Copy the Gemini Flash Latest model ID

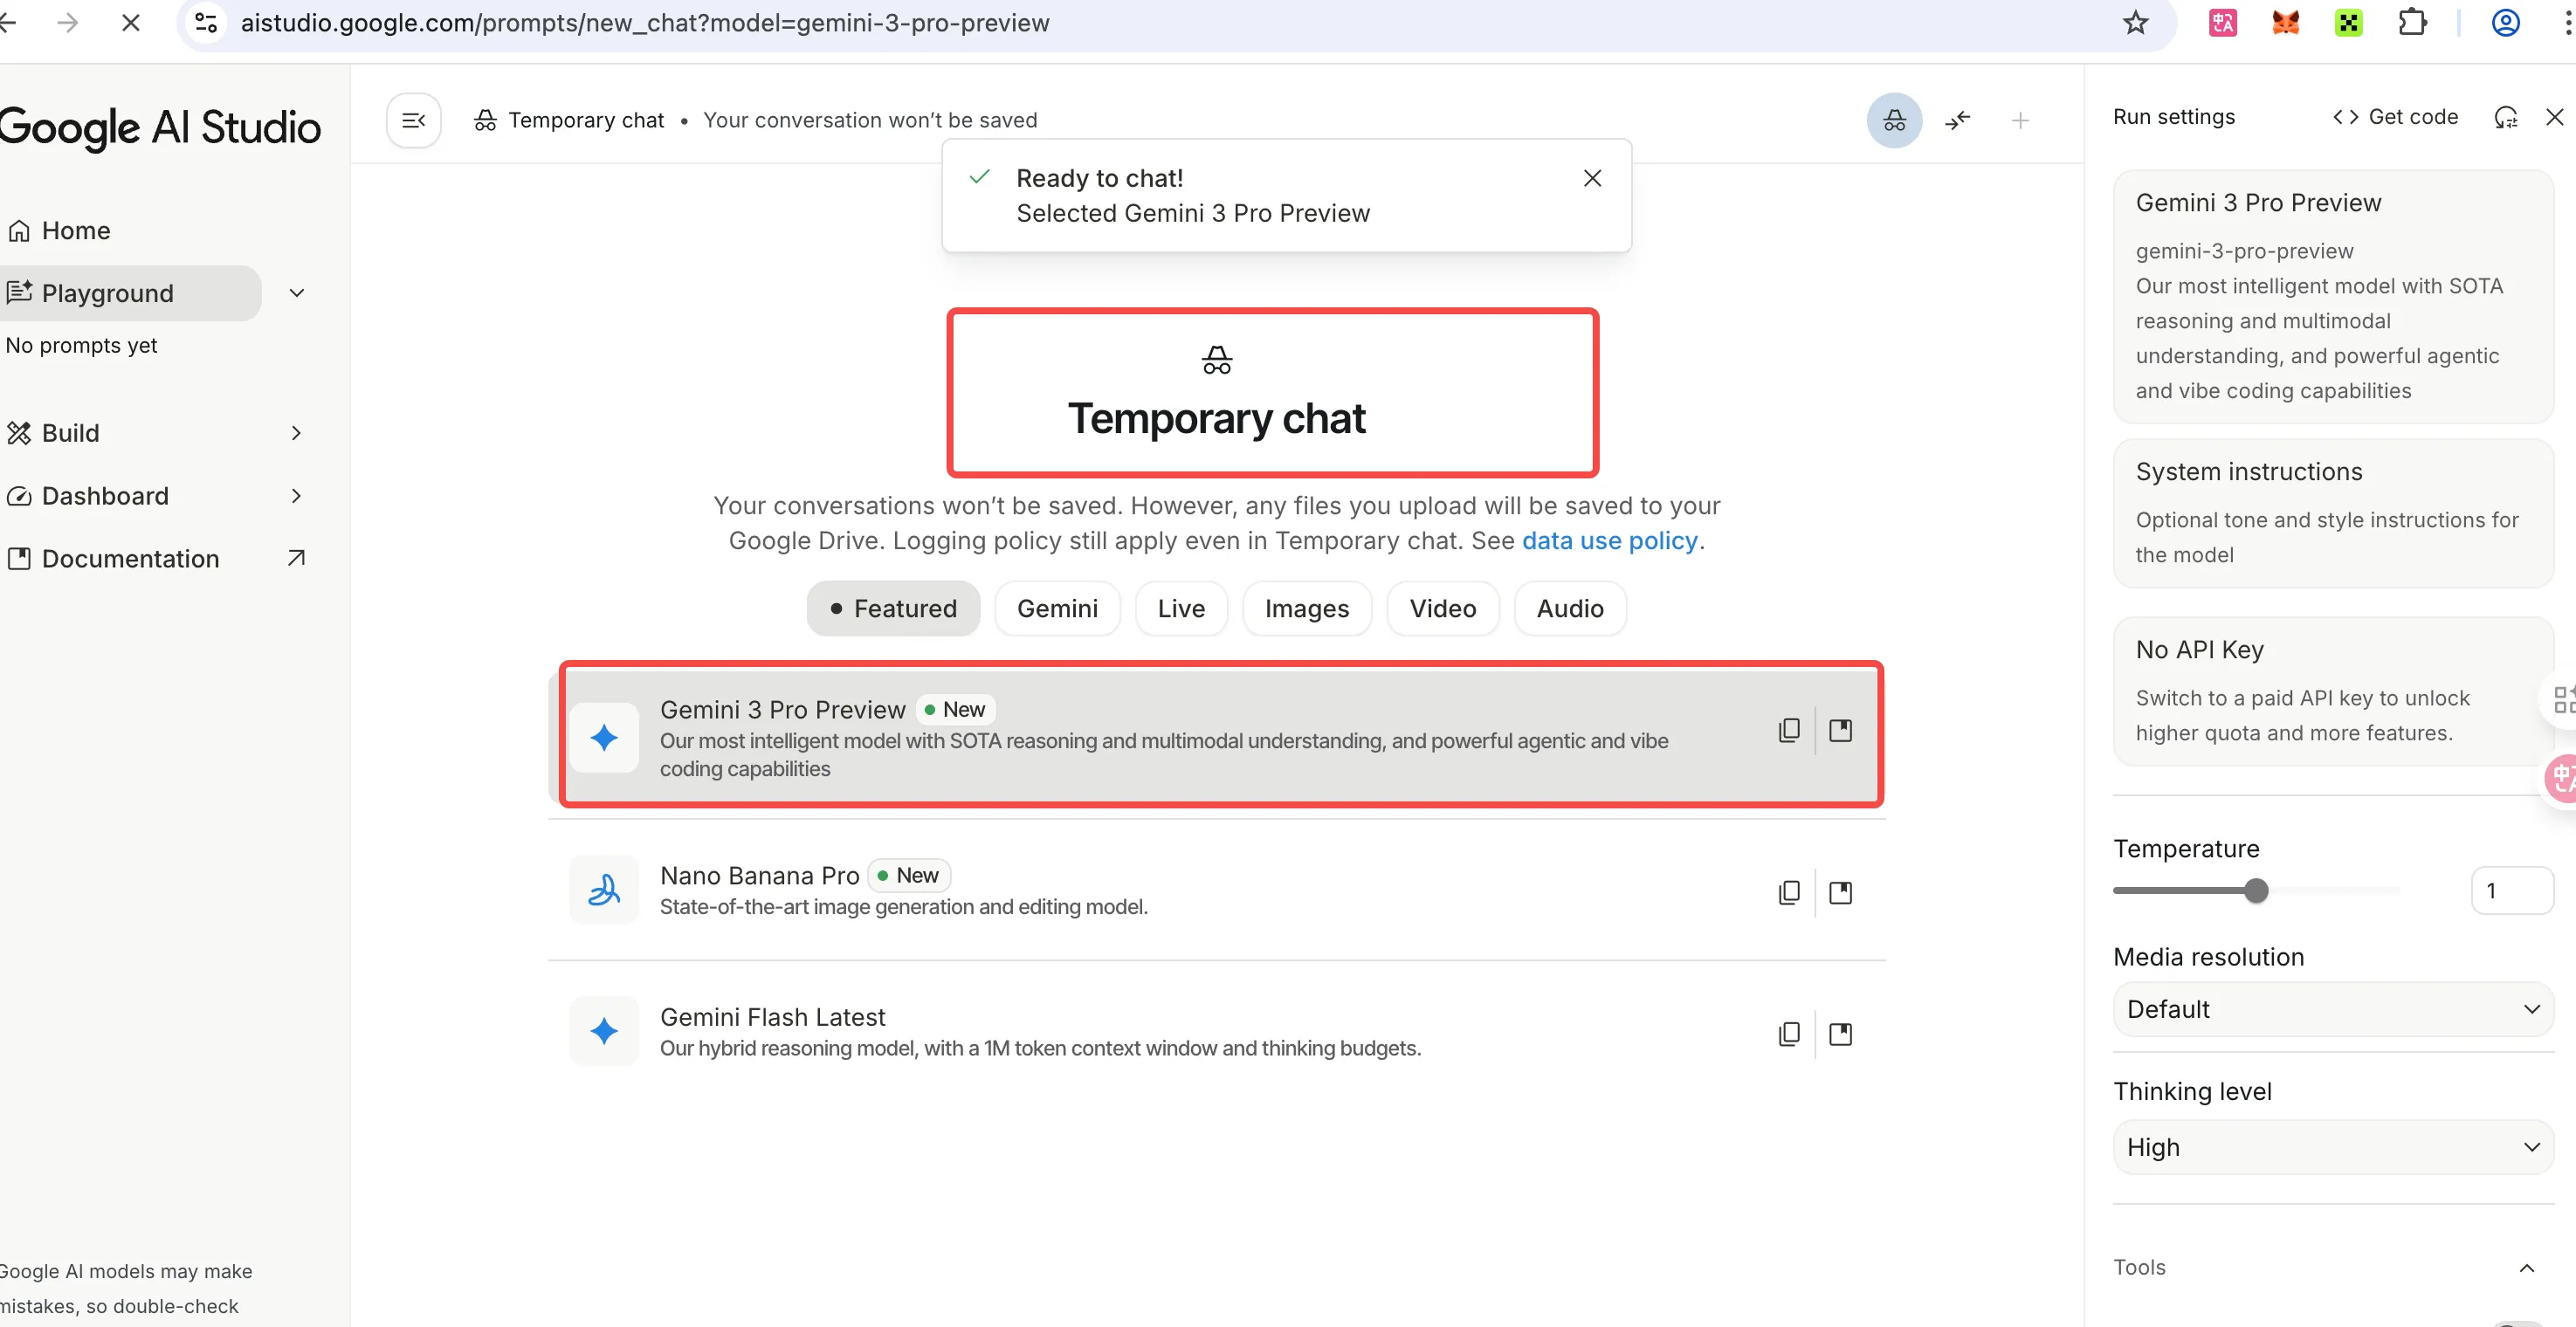pyautogui.click(x=1789, y=1033)
